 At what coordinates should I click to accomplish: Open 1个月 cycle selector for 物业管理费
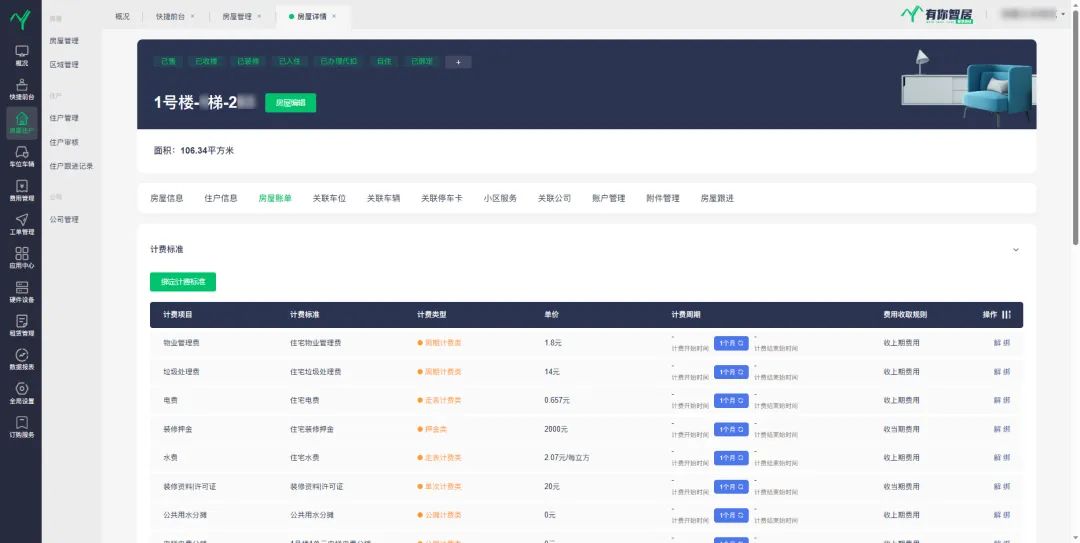[x=730, y=343]
